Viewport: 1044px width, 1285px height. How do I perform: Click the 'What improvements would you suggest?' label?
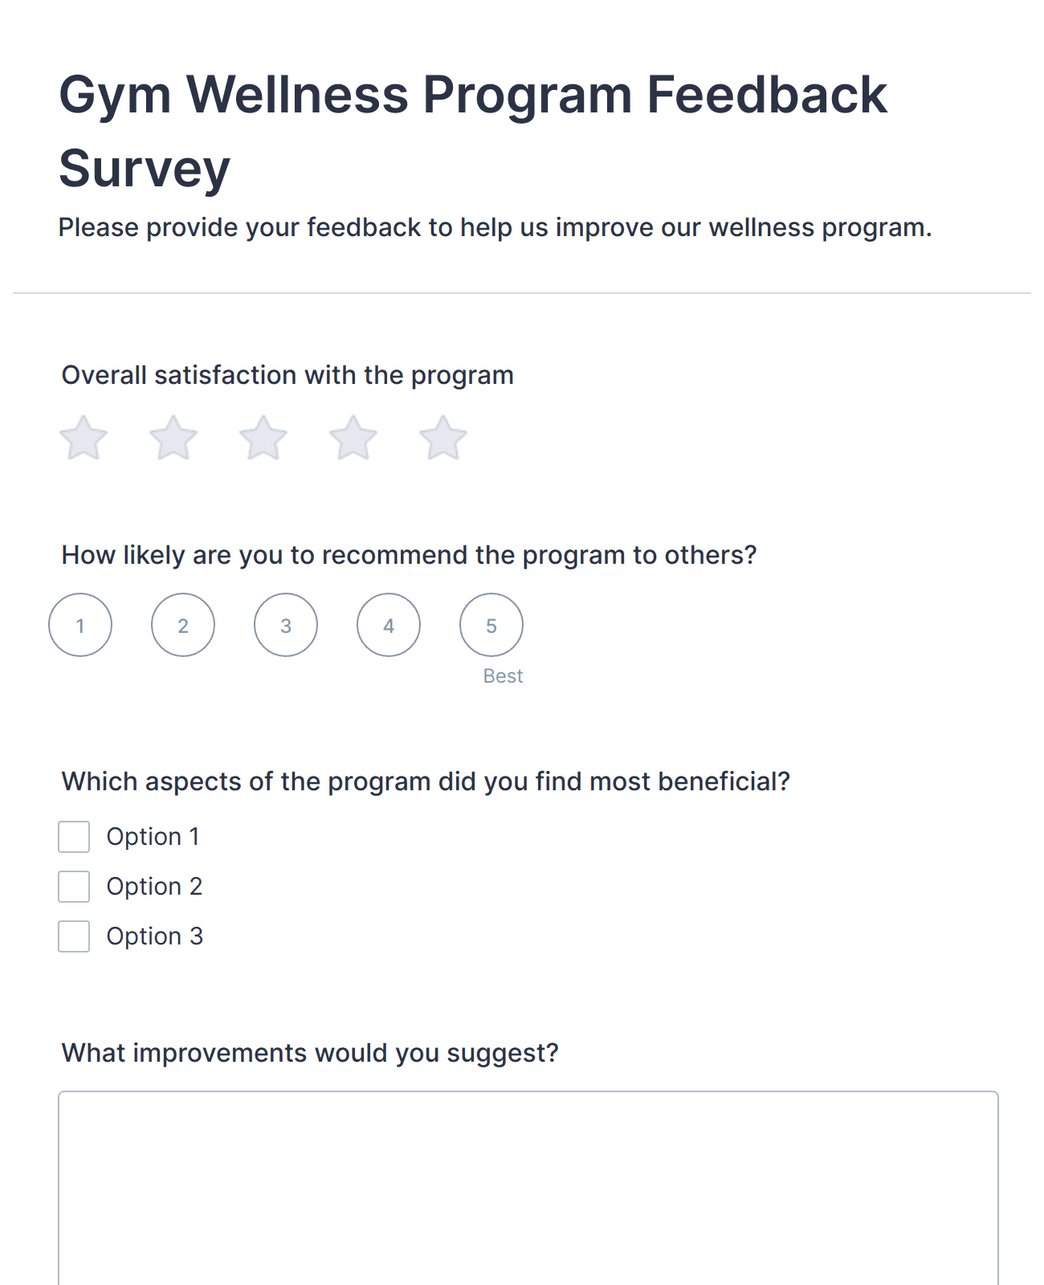point(310,1053)
